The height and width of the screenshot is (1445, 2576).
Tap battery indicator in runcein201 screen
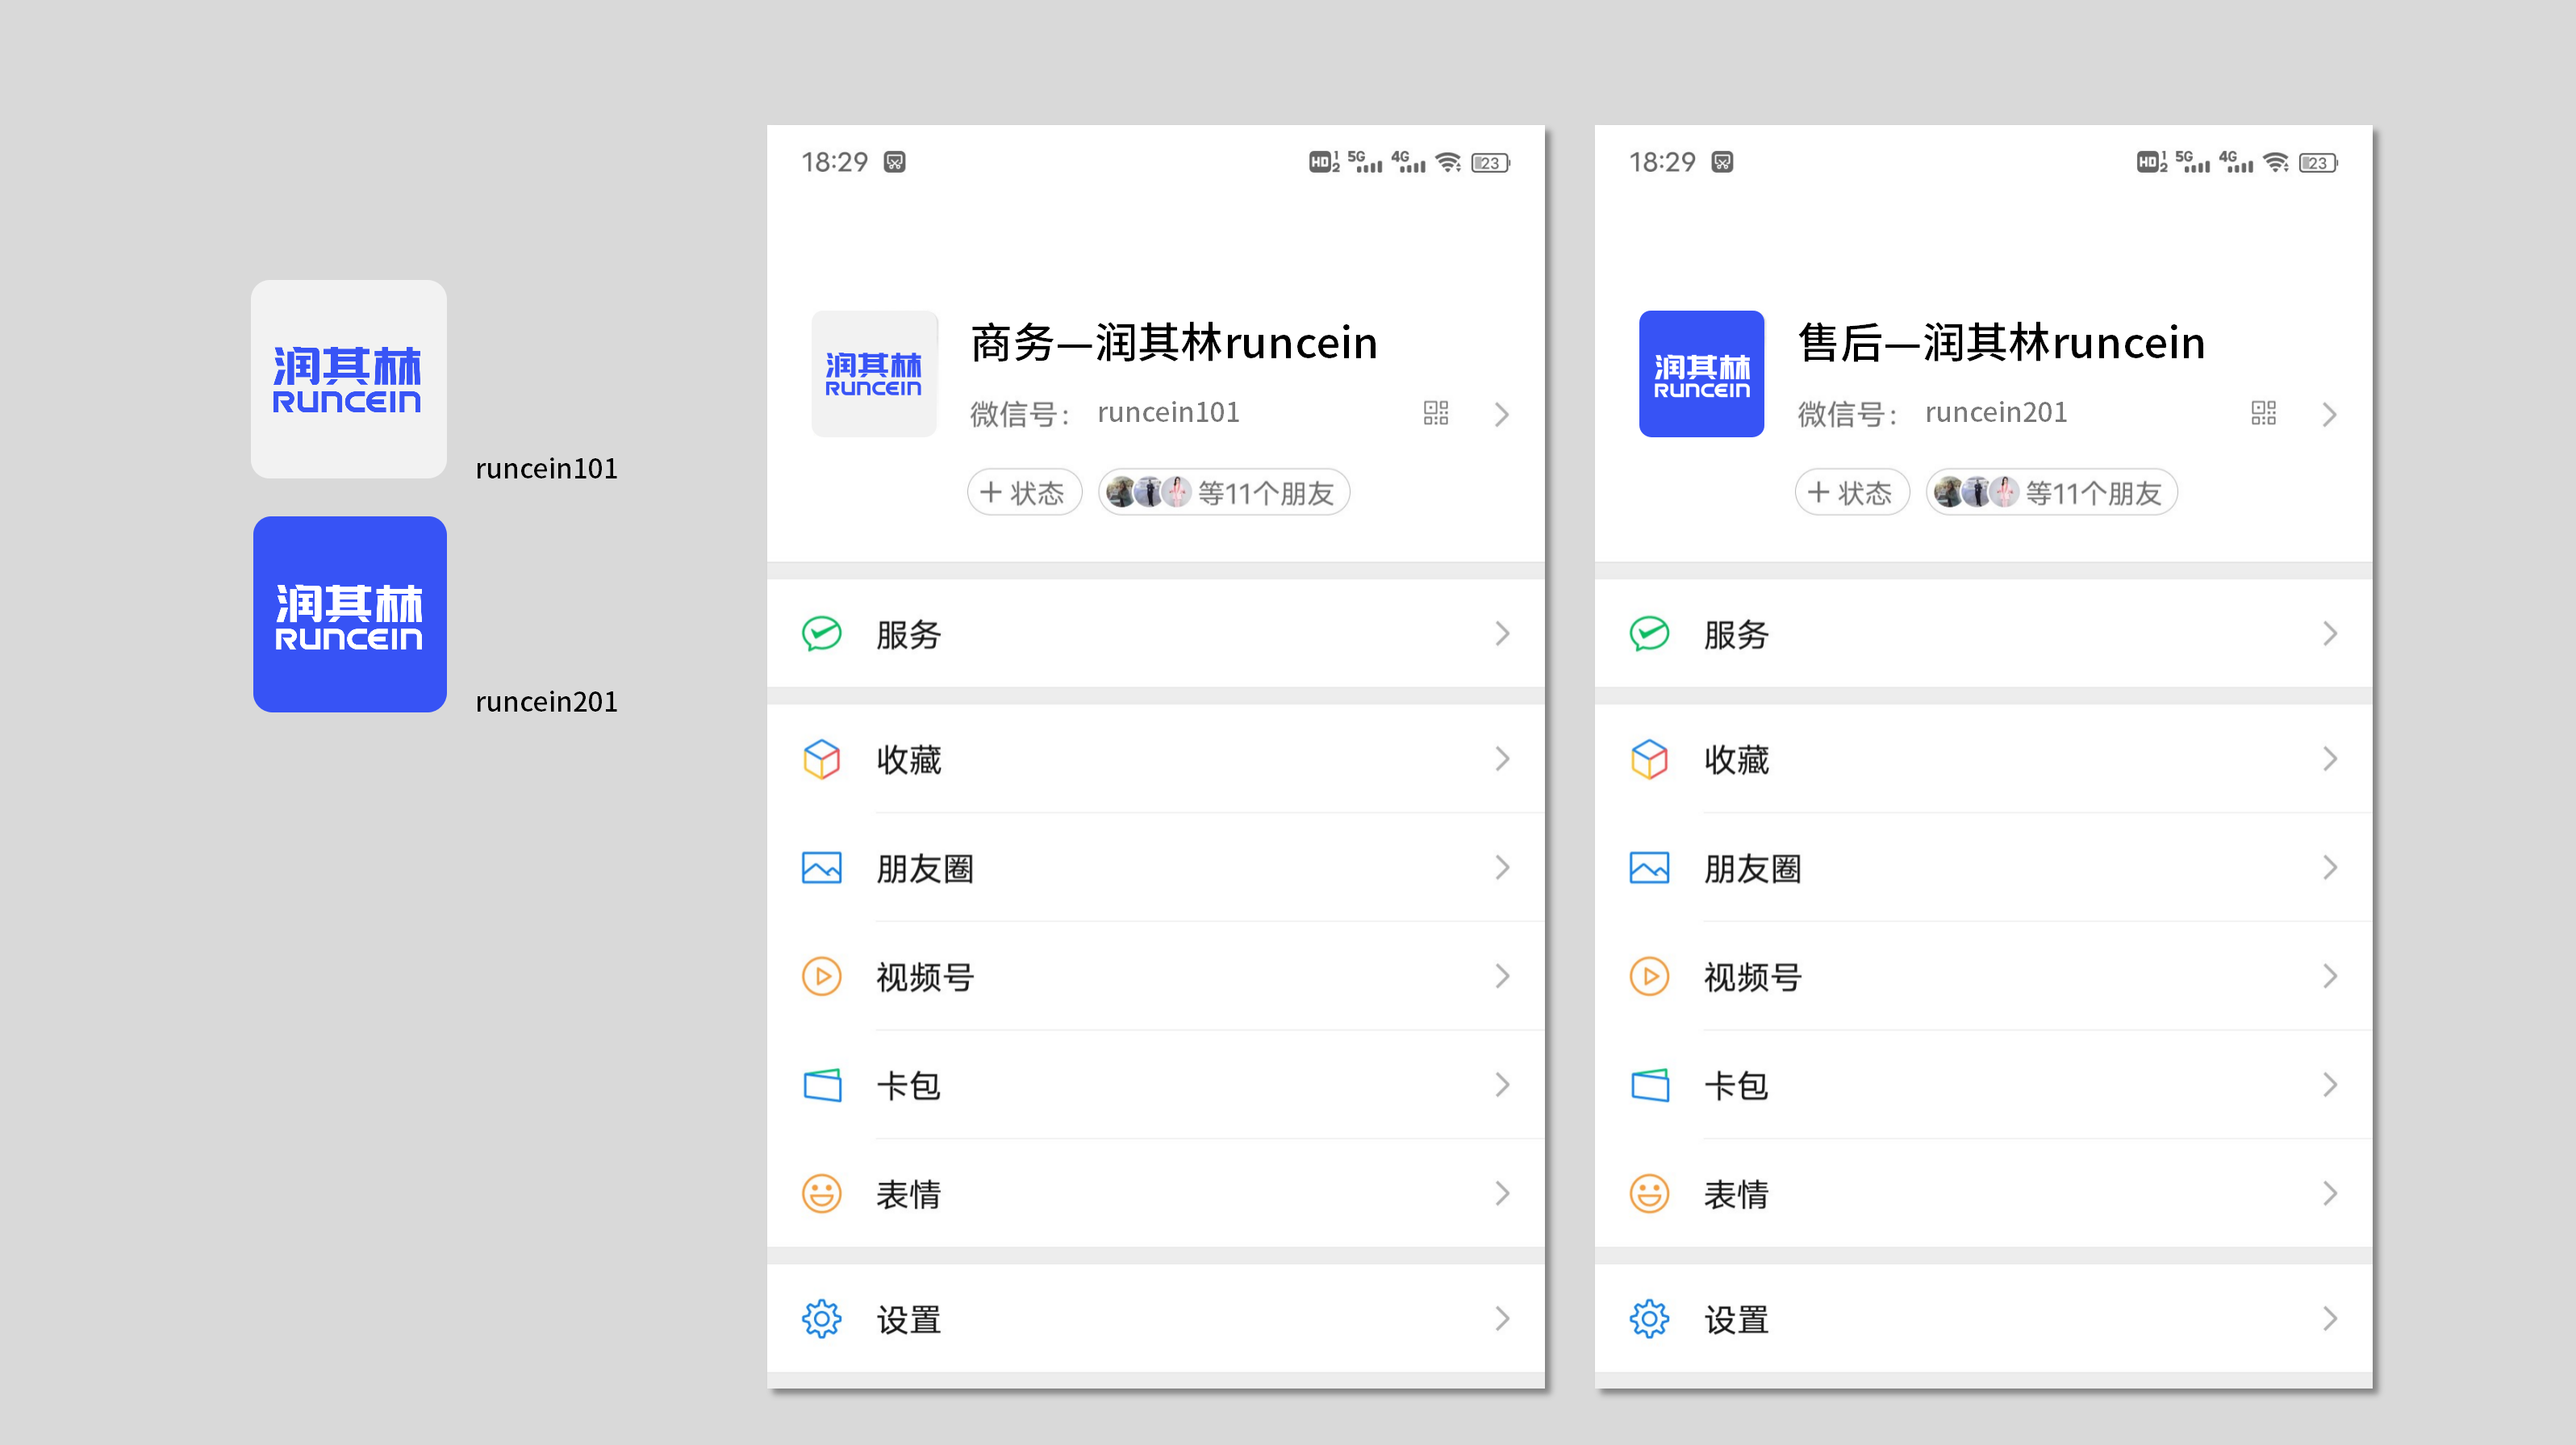pos(2318,162)
